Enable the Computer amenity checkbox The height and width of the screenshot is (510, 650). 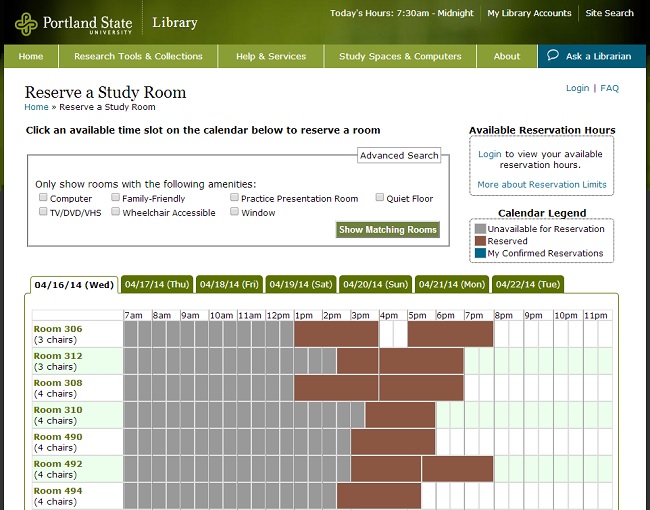43,198
